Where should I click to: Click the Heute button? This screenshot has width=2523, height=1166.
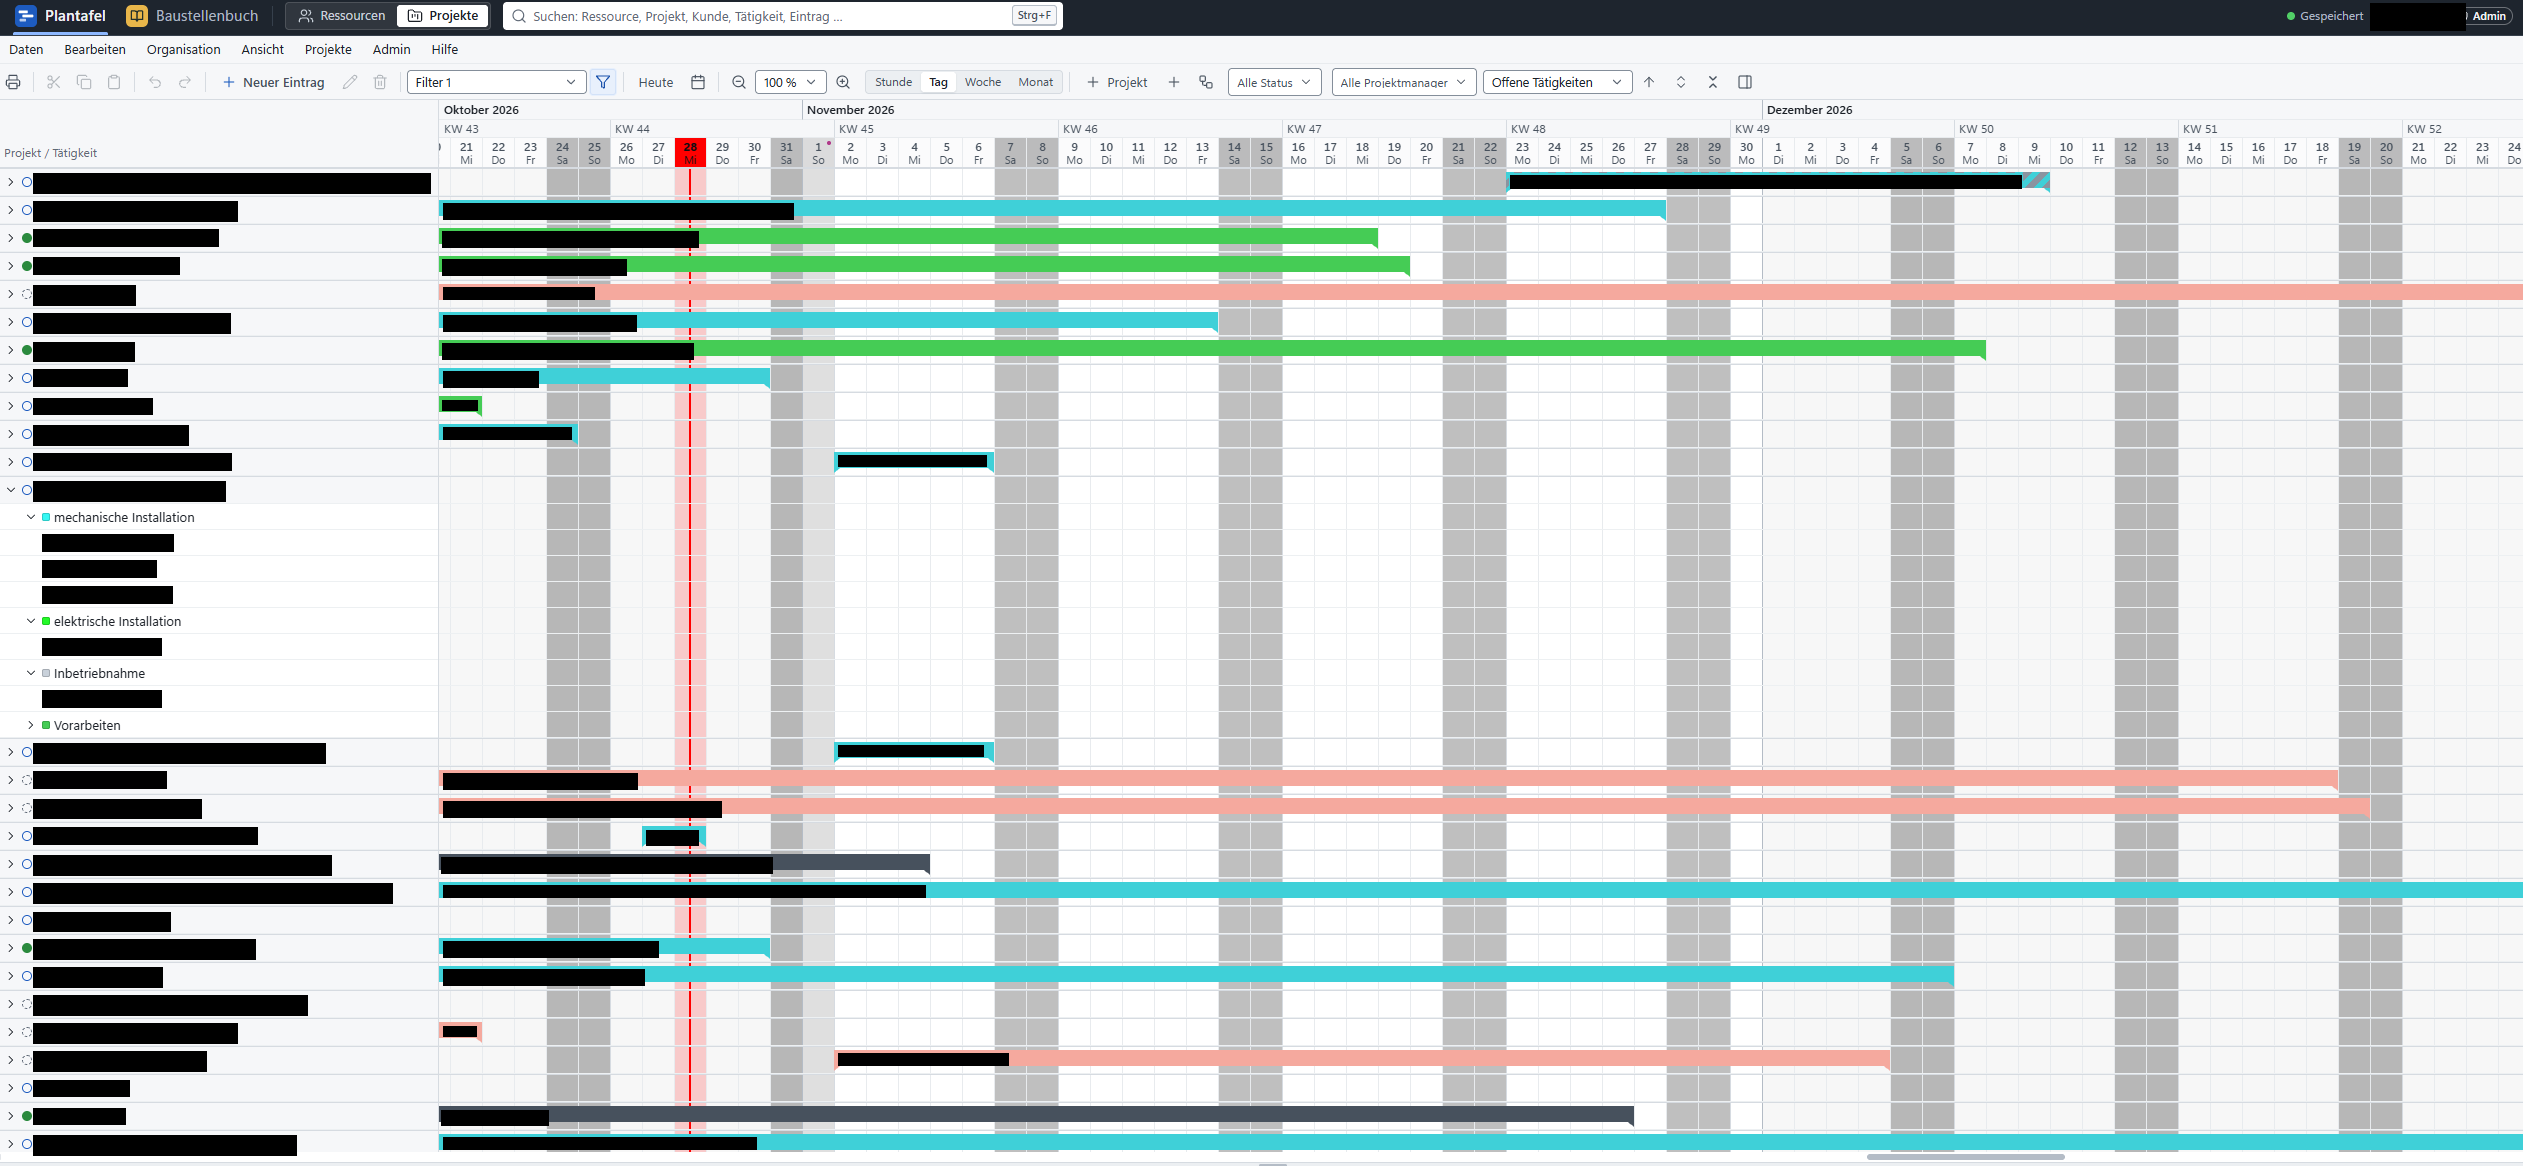[656, 82]
